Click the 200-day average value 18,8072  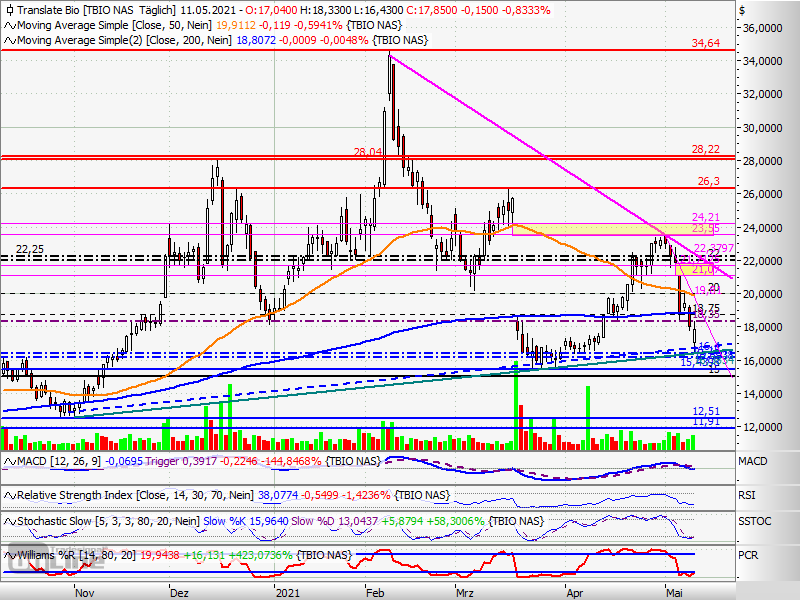pos(256,40)
